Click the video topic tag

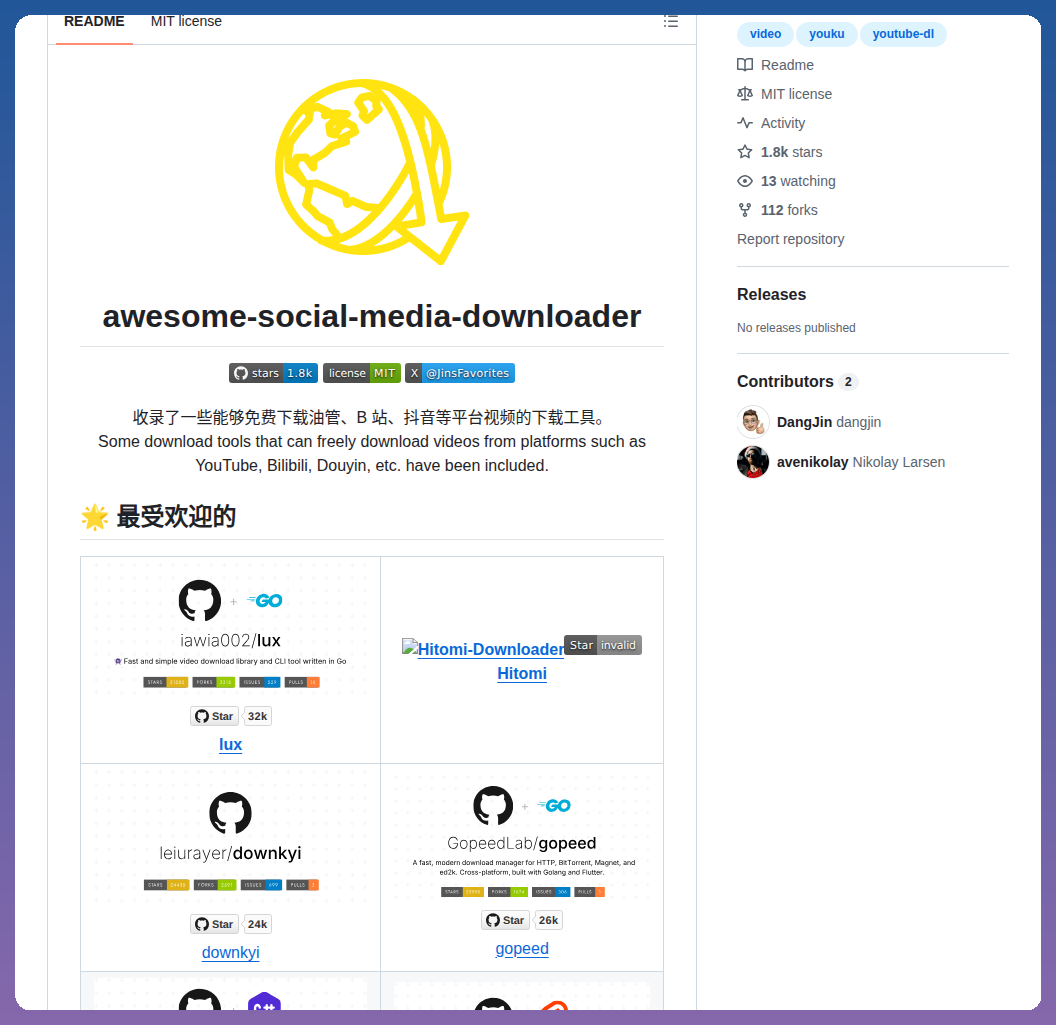[765, 34]
